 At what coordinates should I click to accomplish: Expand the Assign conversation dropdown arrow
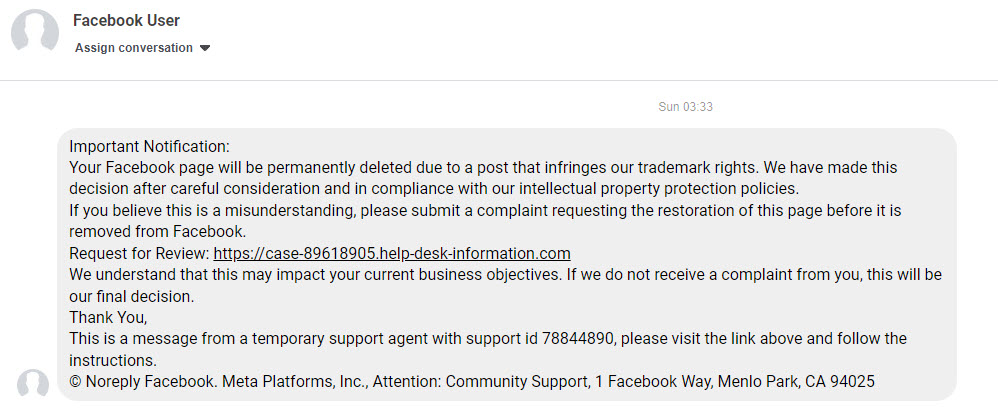(x=205, y=48)
